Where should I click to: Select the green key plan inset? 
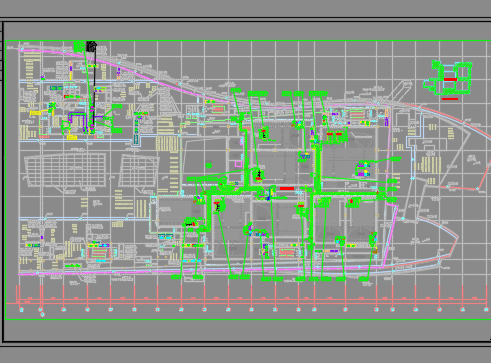[x=448, y=78]
